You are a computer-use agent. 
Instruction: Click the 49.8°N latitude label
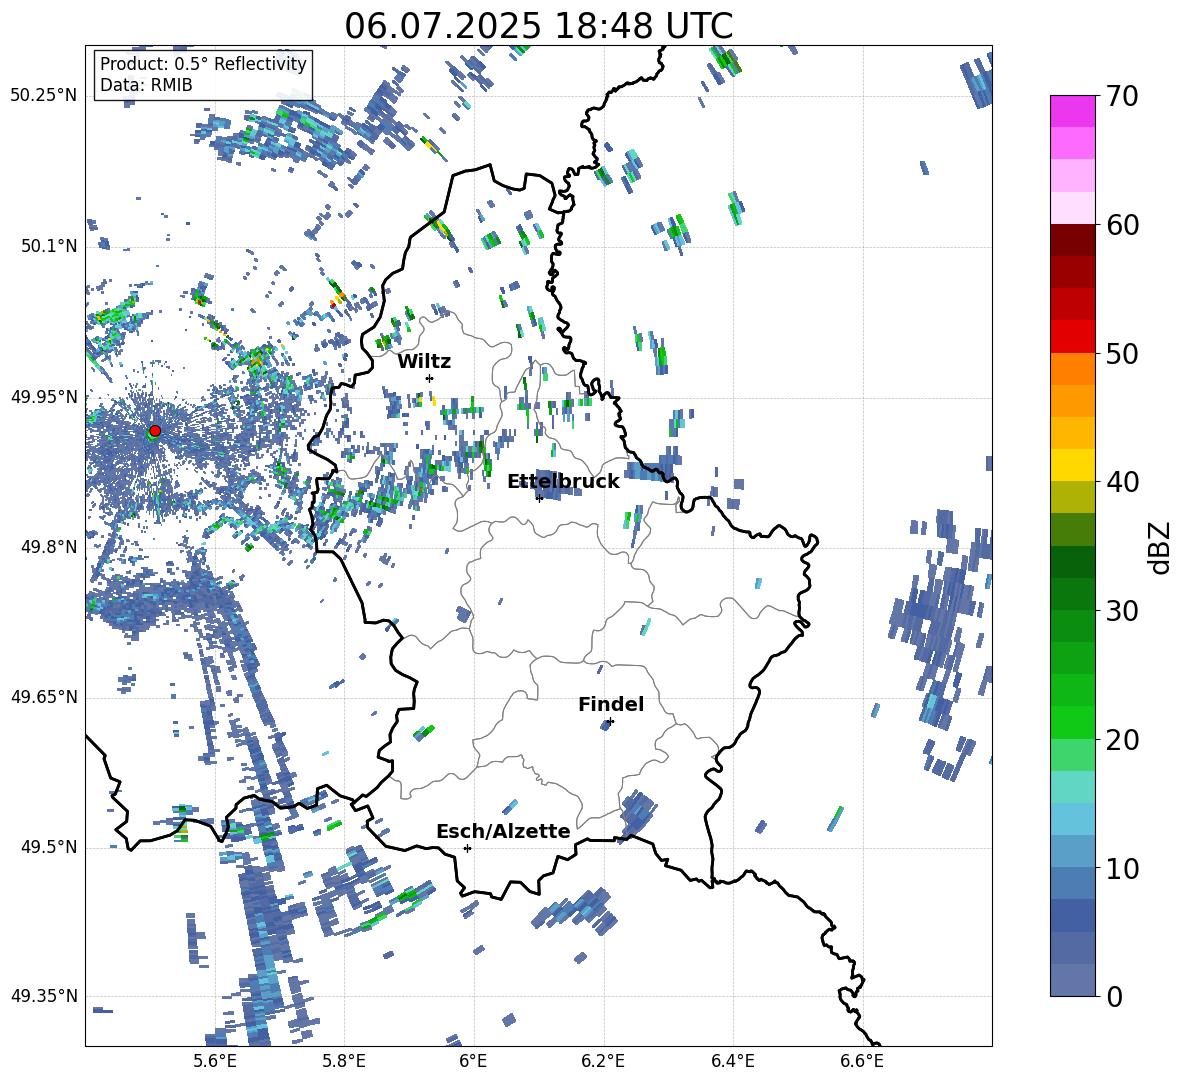[x=49, y=547]
